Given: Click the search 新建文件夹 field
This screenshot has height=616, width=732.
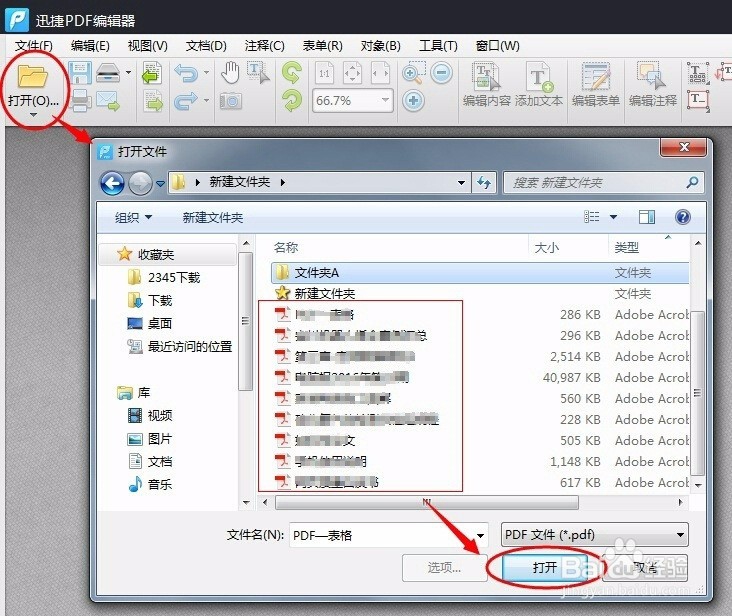Looking at the screenshot, I should pyautogui.click(x=603, y=182).
